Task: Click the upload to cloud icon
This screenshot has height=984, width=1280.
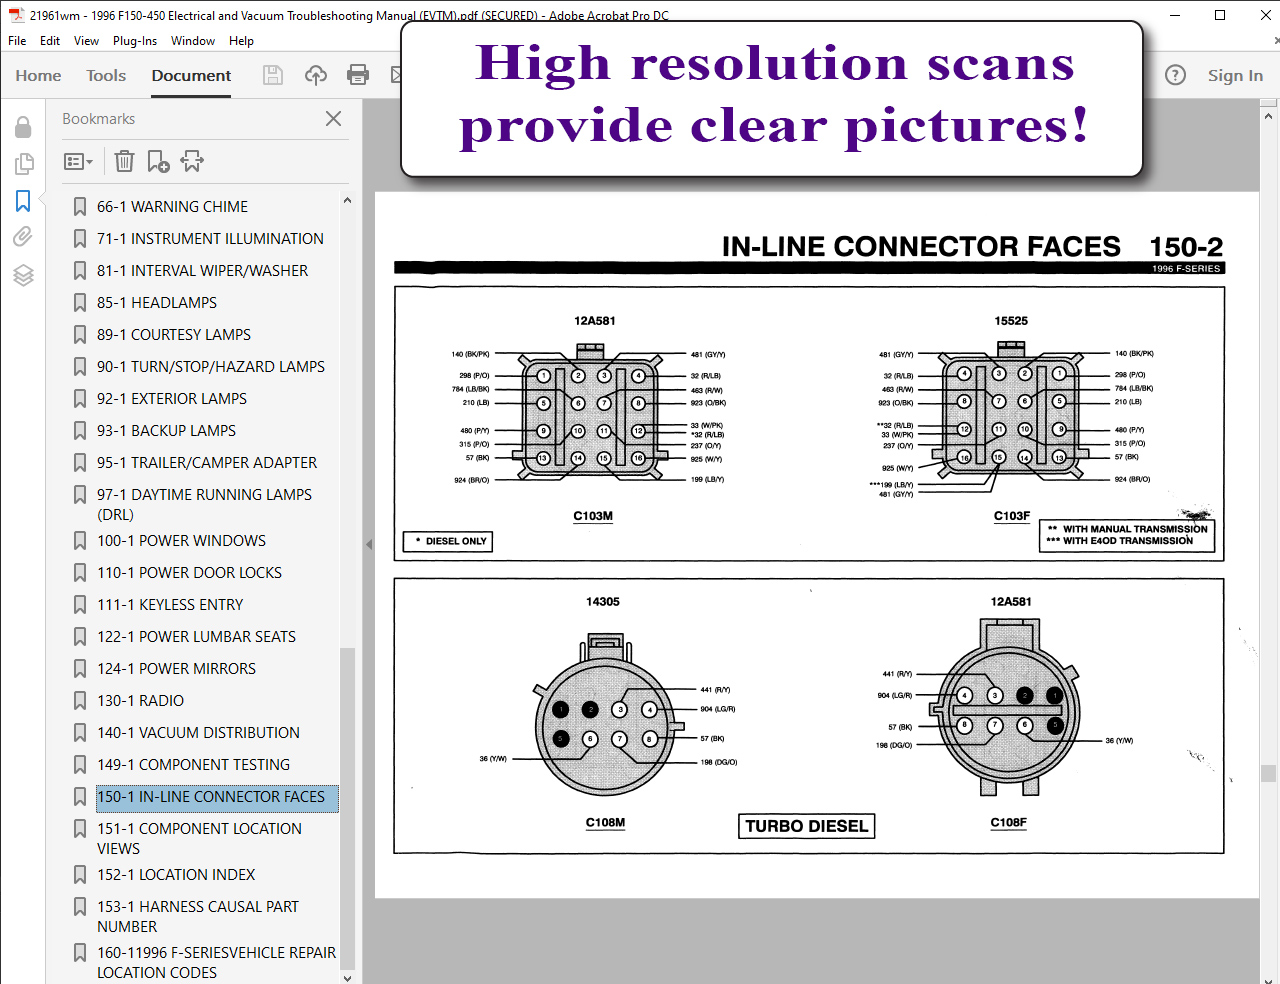Action: pyautogui.click(x=316, y=75)
